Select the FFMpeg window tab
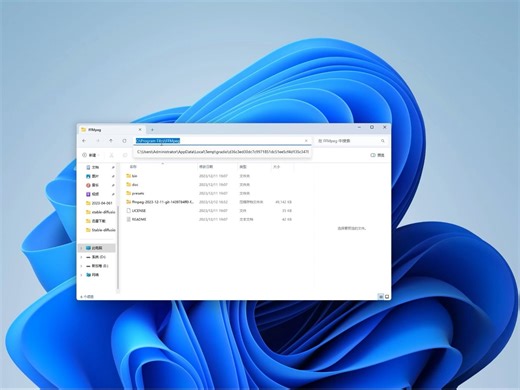520x390 pixels. tap(112, 130)
